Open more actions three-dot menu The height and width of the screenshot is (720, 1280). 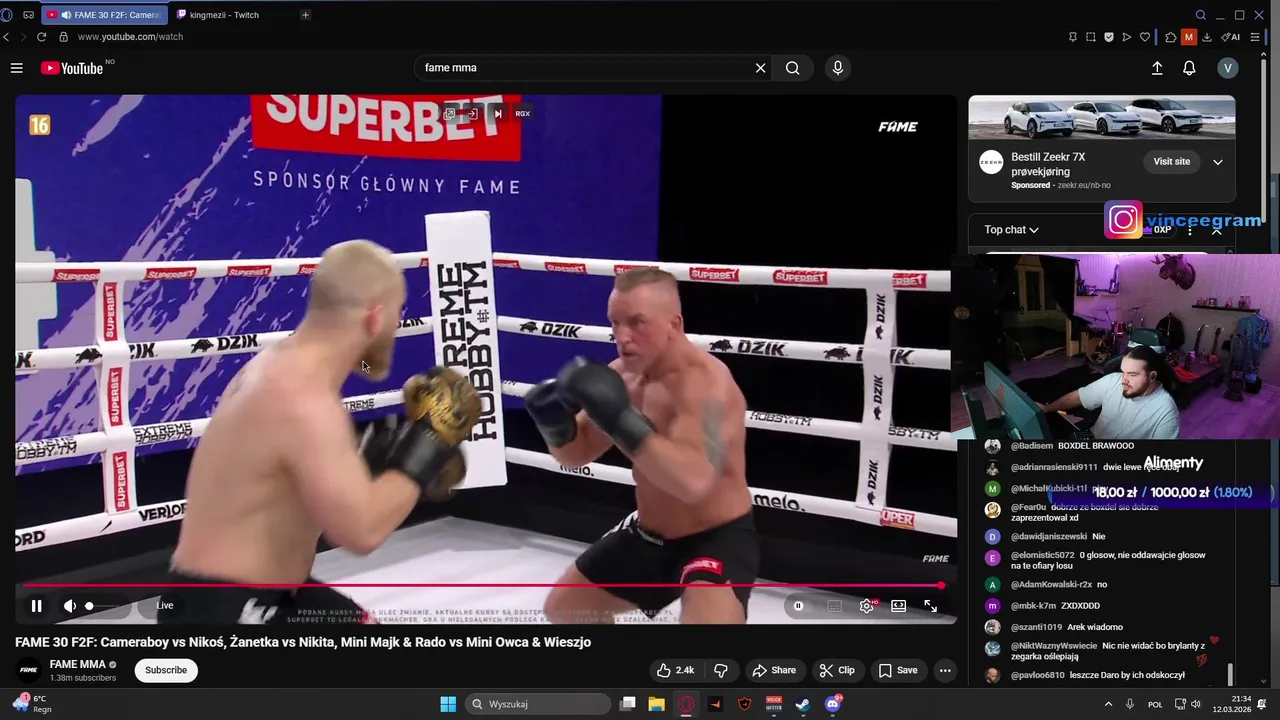[945, 670]
